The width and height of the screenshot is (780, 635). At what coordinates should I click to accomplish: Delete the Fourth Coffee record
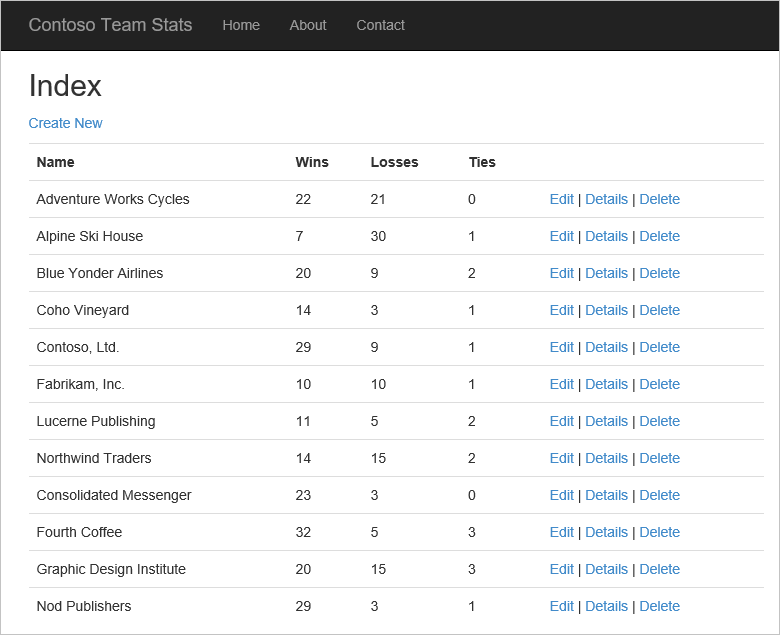(x=659, y=532)
